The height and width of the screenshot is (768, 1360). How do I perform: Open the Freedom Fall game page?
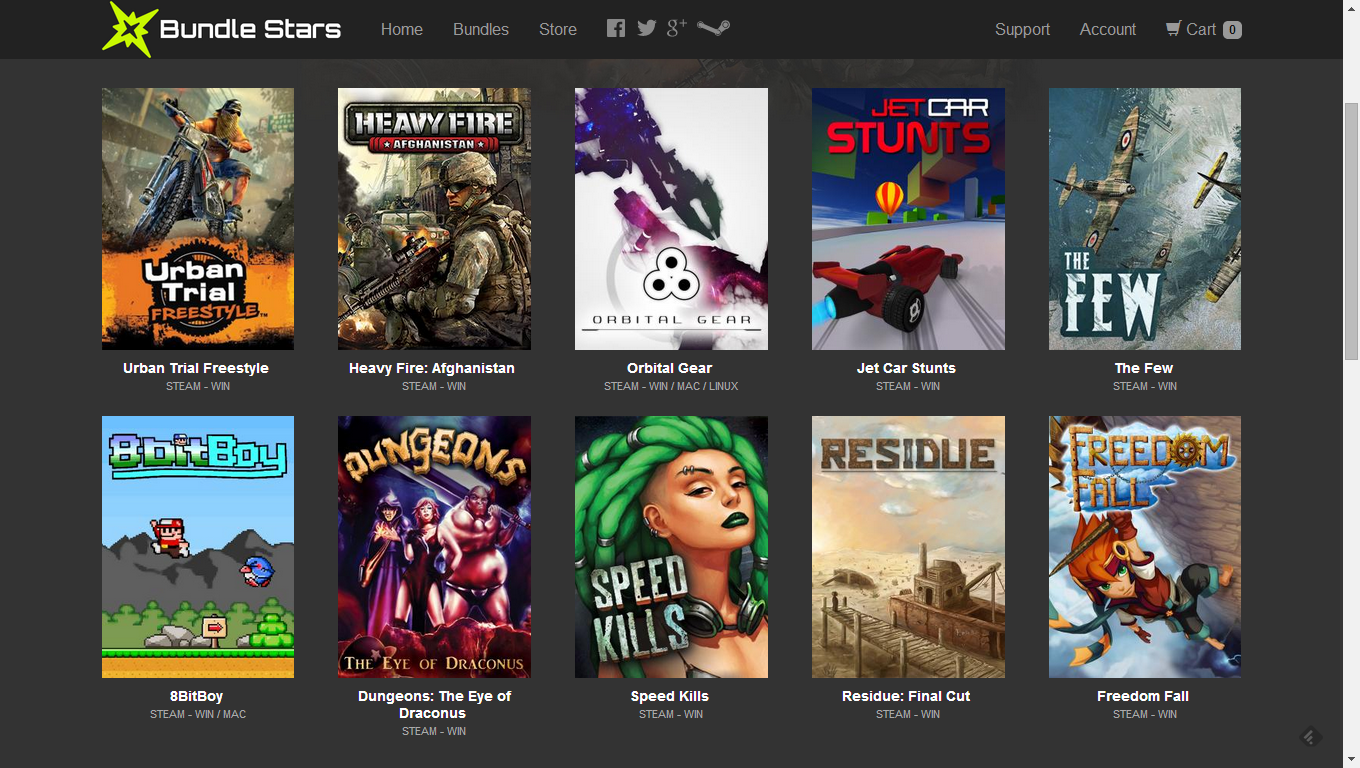[1143, 695]
